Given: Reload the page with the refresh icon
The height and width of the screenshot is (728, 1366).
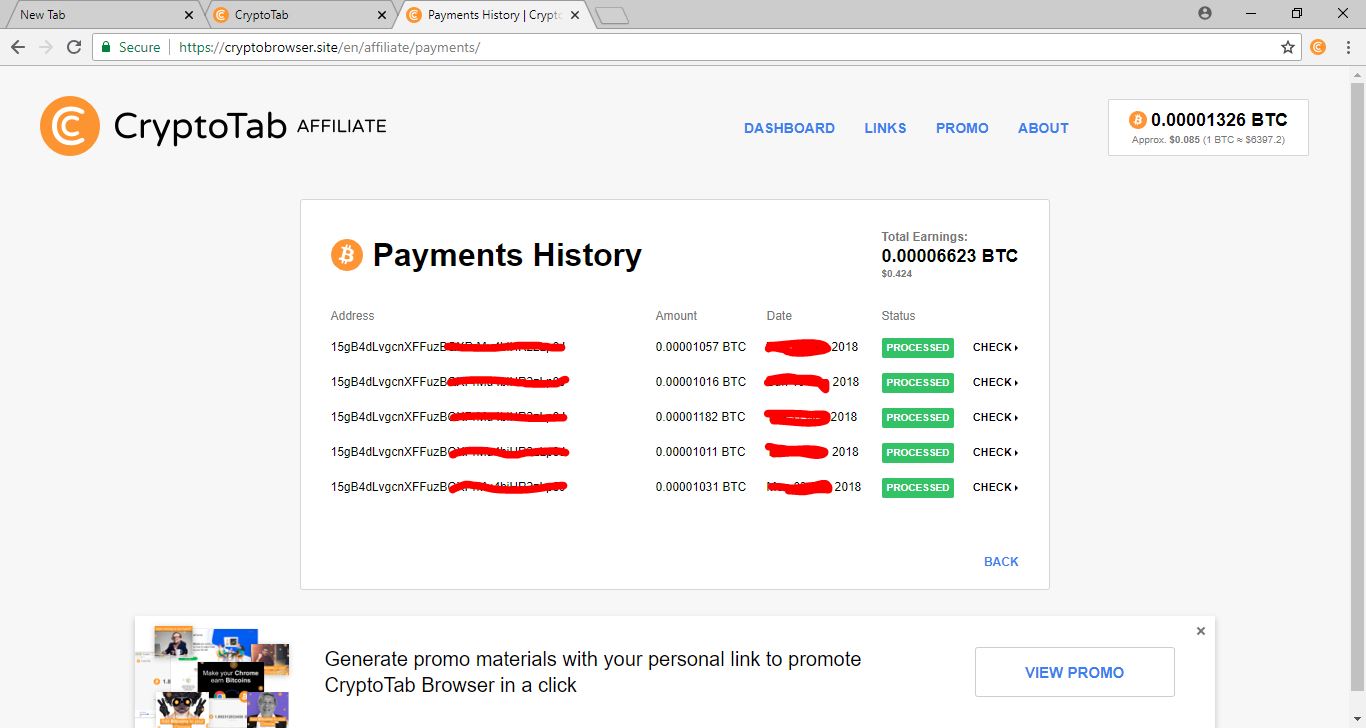Looking at the screenshot, I should [x=74, y=47].
